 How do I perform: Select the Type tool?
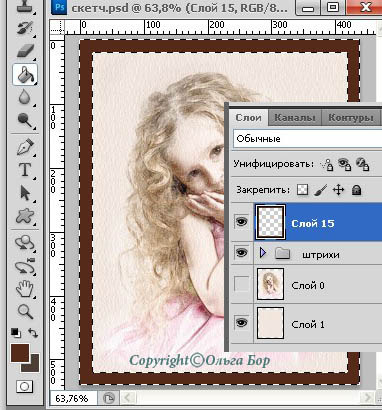tap(25, 170)
